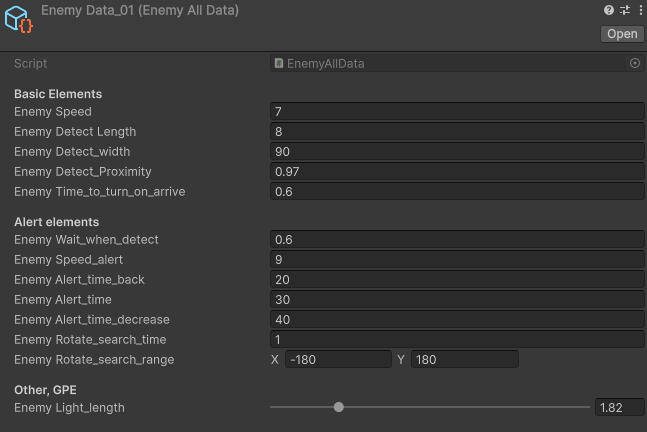Viewport: 647px width, 432px height.
Task: Click the Enemy Wait_when_detect value field
Action: click(x=457, y=240)
